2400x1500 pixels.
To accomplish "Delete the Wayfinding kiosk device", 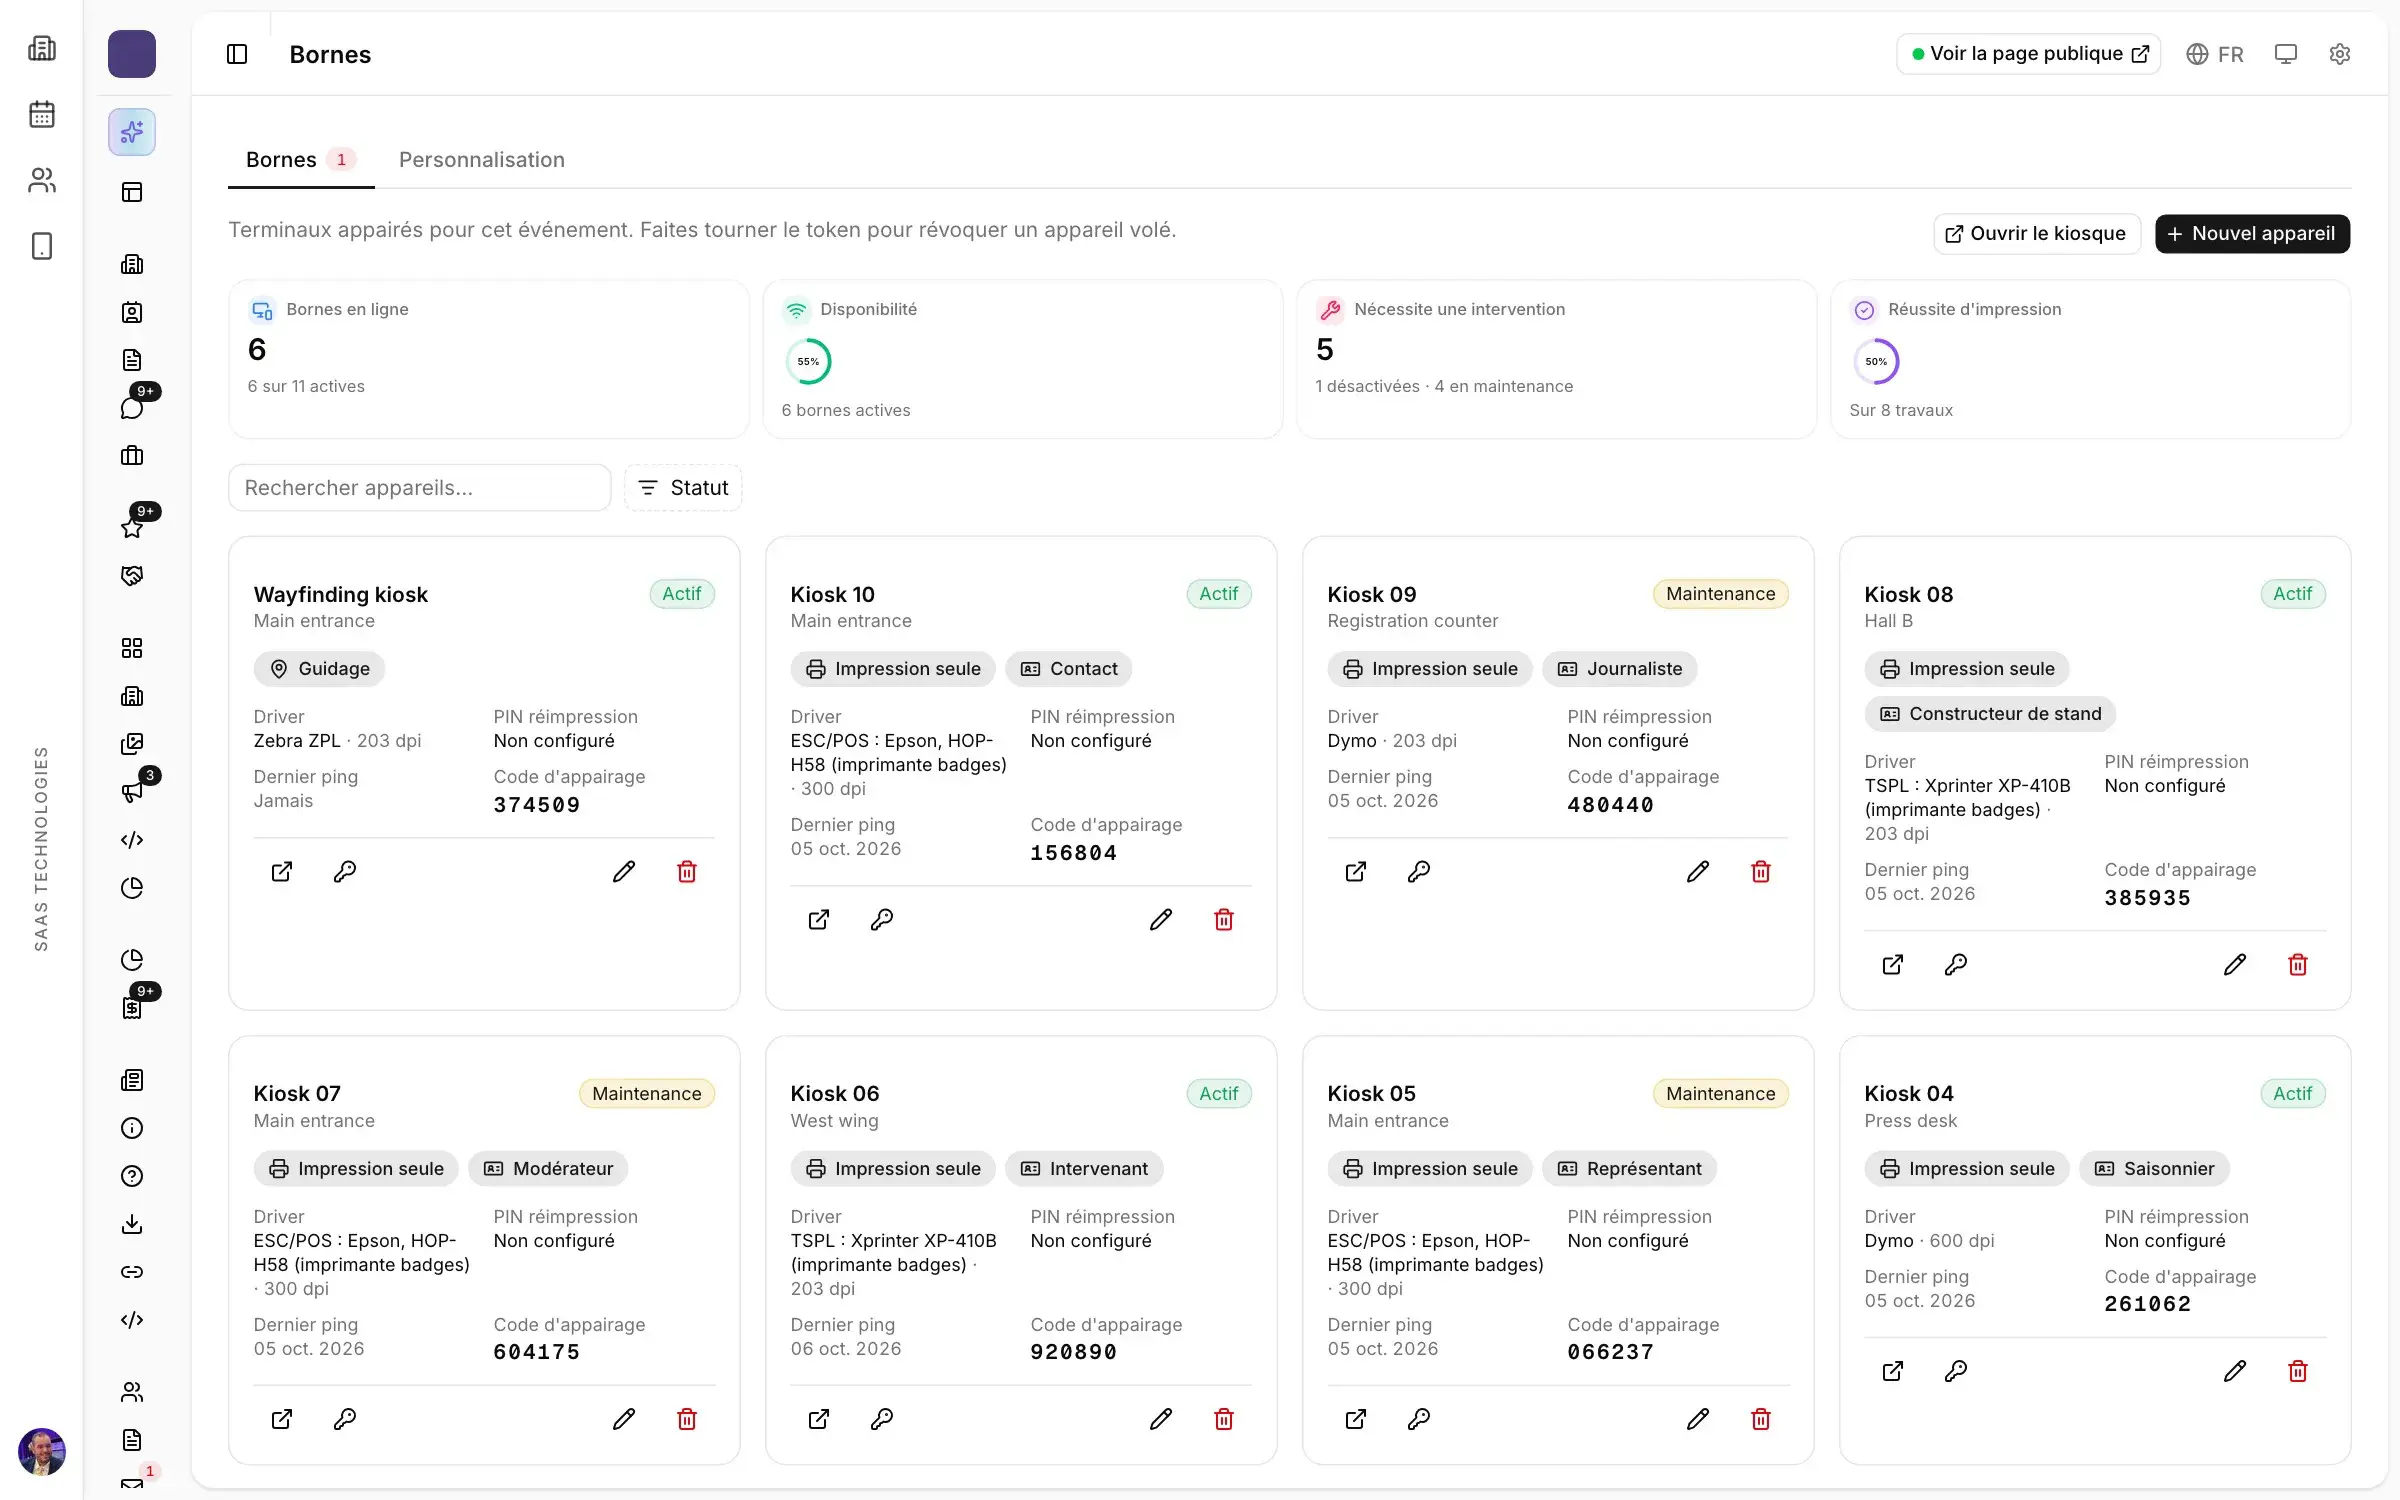I will [x=687, y=872].
